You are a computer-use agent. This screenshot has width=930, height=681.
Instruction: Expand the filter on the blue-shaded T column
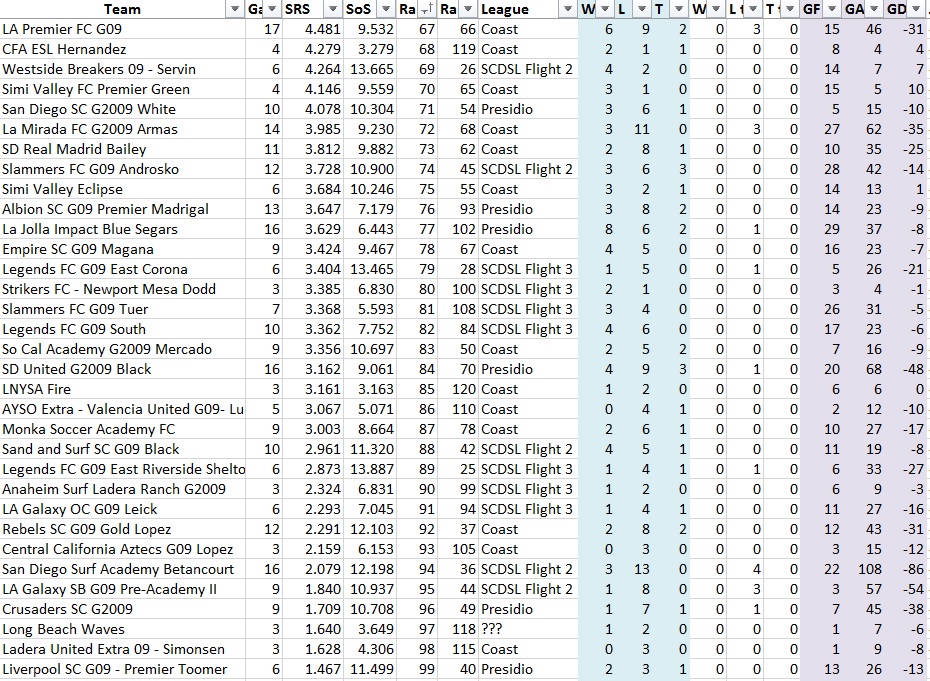pyautogui.click(x=677, y=9)
